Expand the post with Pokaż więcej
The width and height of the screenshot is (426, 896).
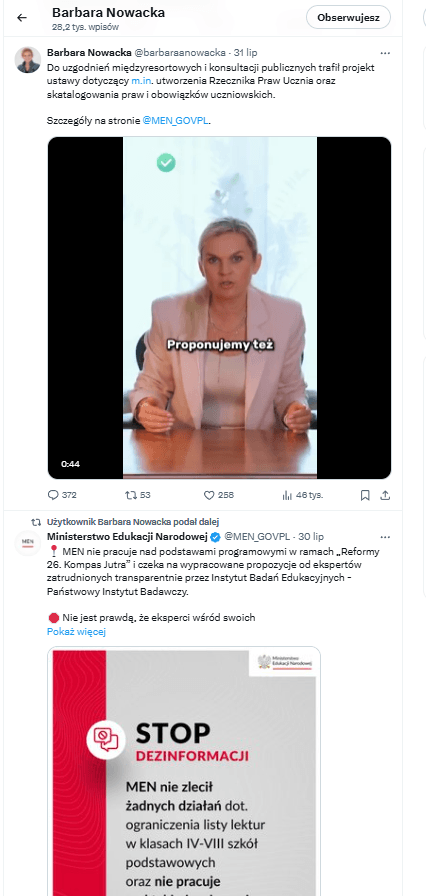point(77,631)
